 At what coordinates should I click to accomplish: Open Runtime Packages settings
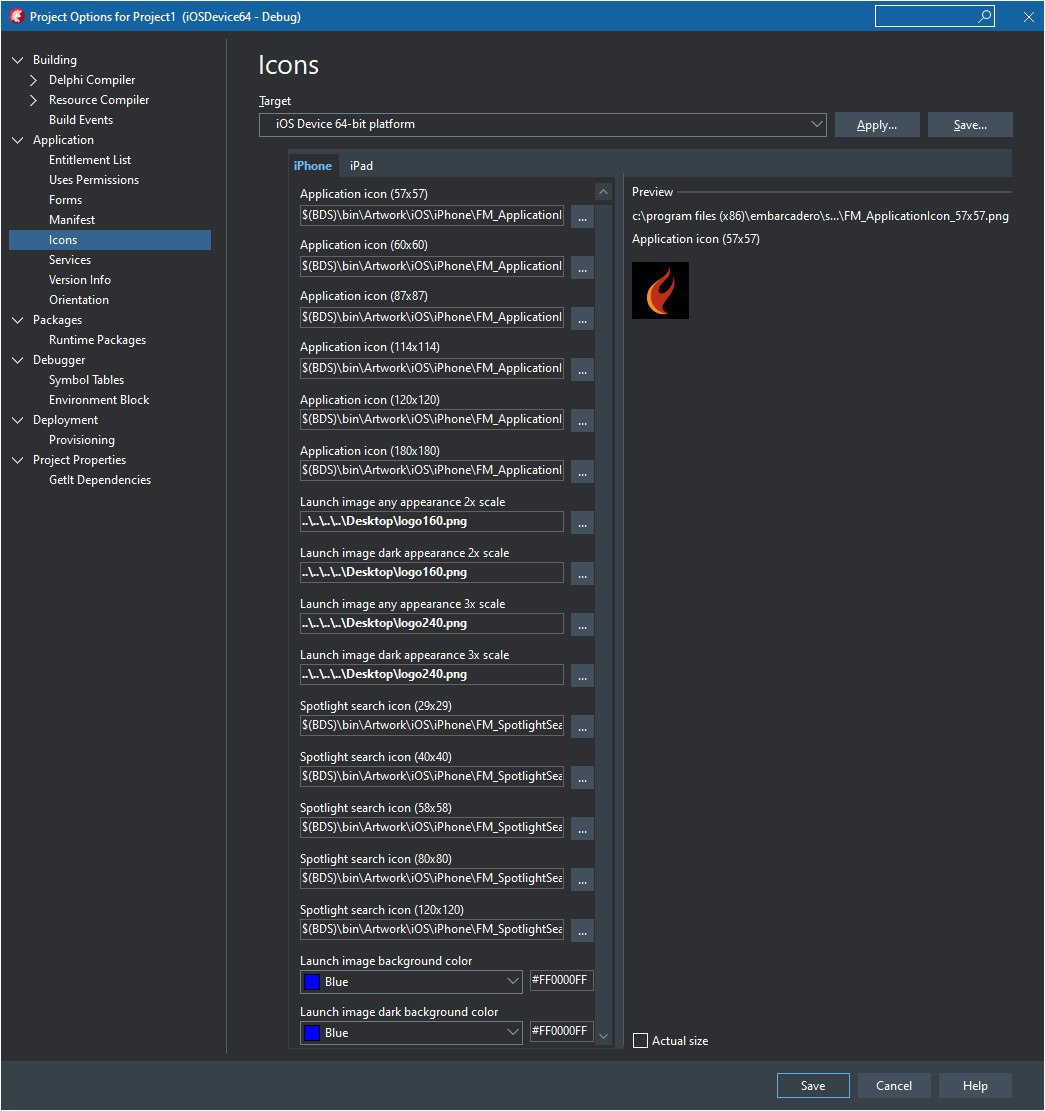(x=97, y=340)
